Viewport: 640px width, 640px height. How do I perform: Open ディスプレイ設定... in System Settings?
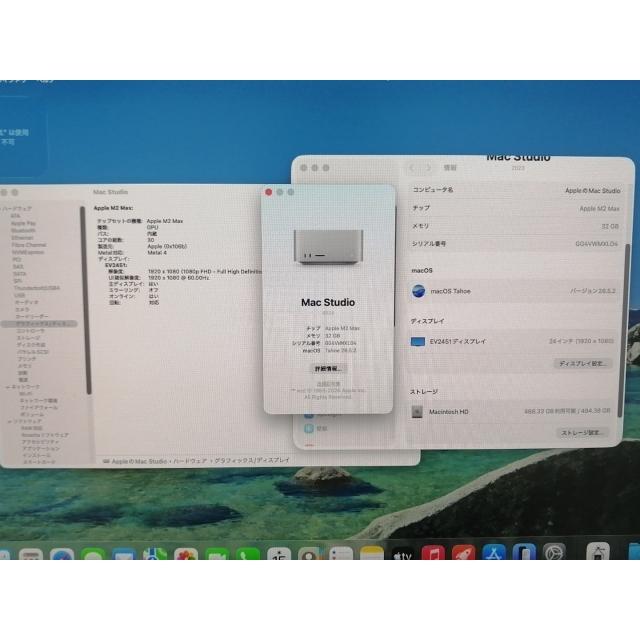[x=582, y=363]
